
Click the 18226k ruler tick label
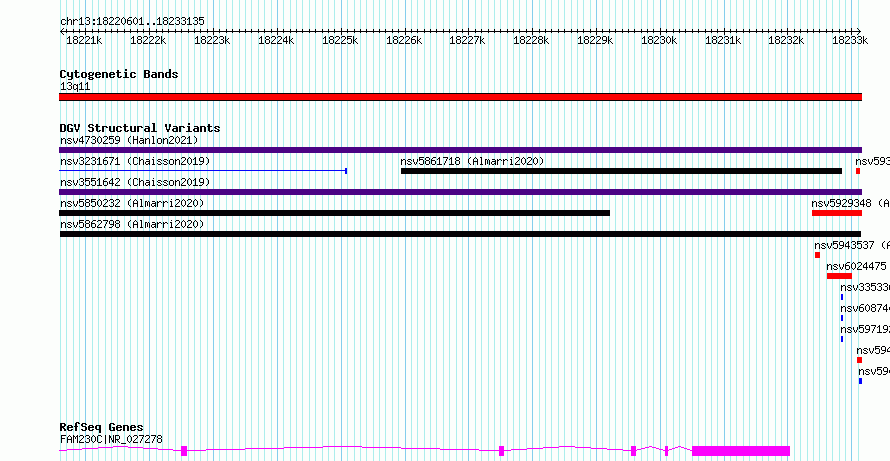[404, 40]
